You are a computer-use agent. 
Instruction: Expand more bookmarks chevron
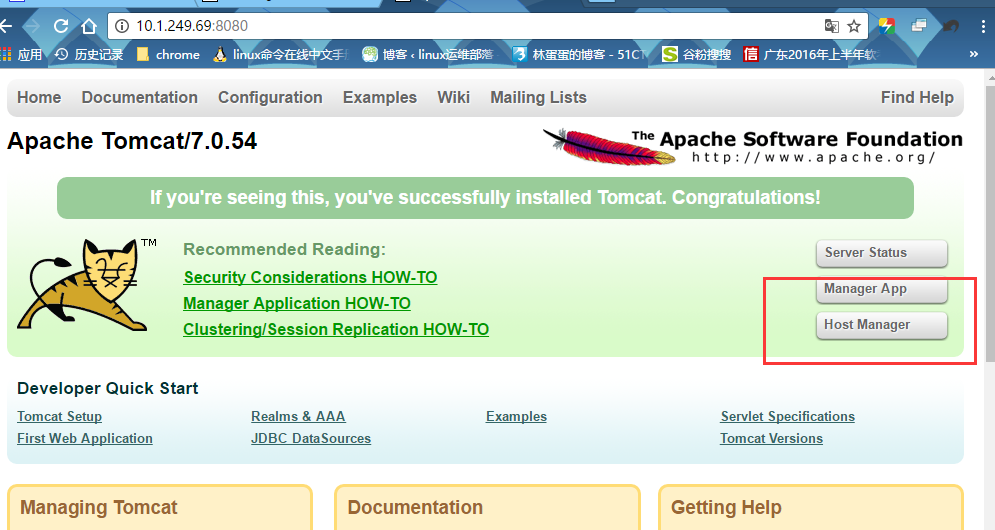(x=973, y=55)
